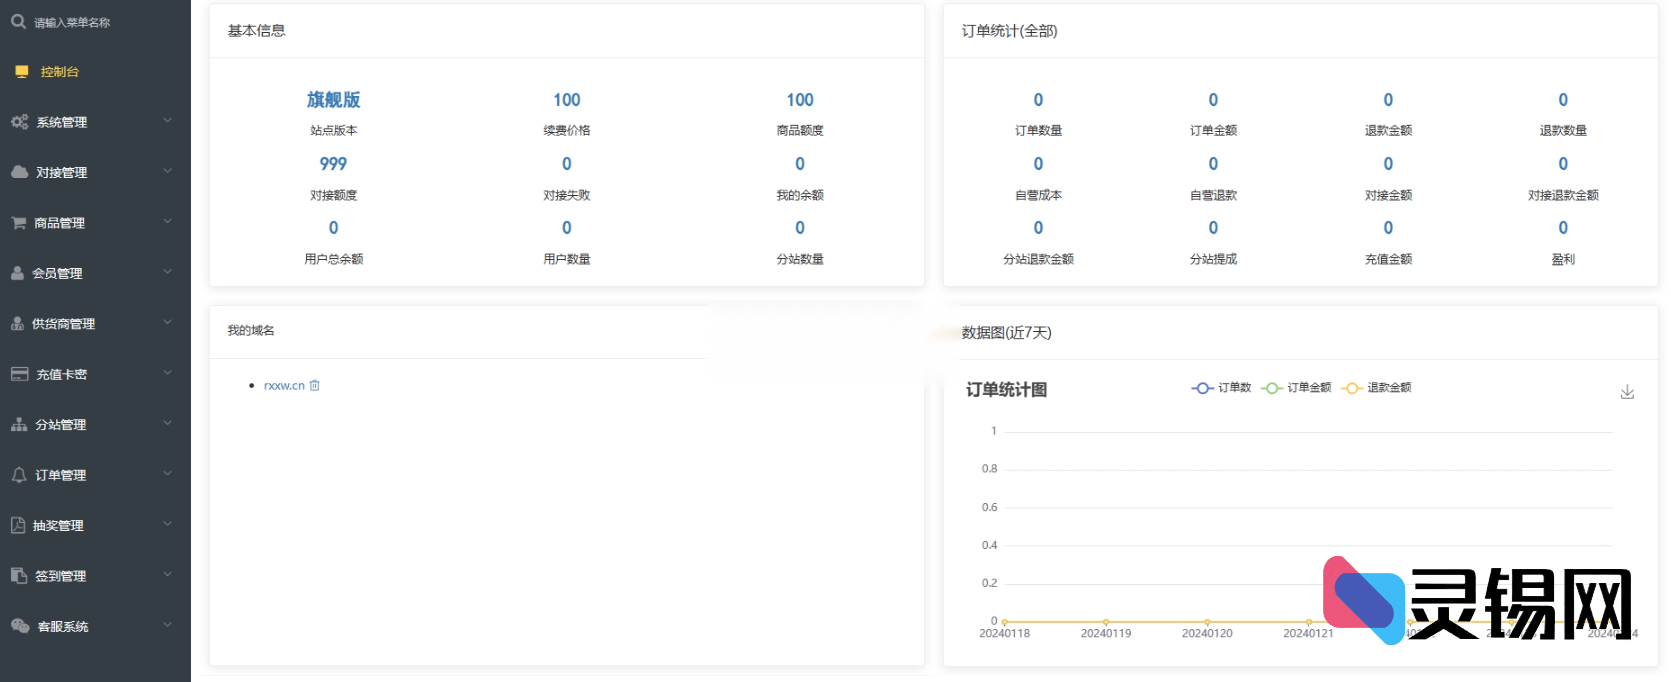Download the order statistics chart image

tap(1627, 392)
